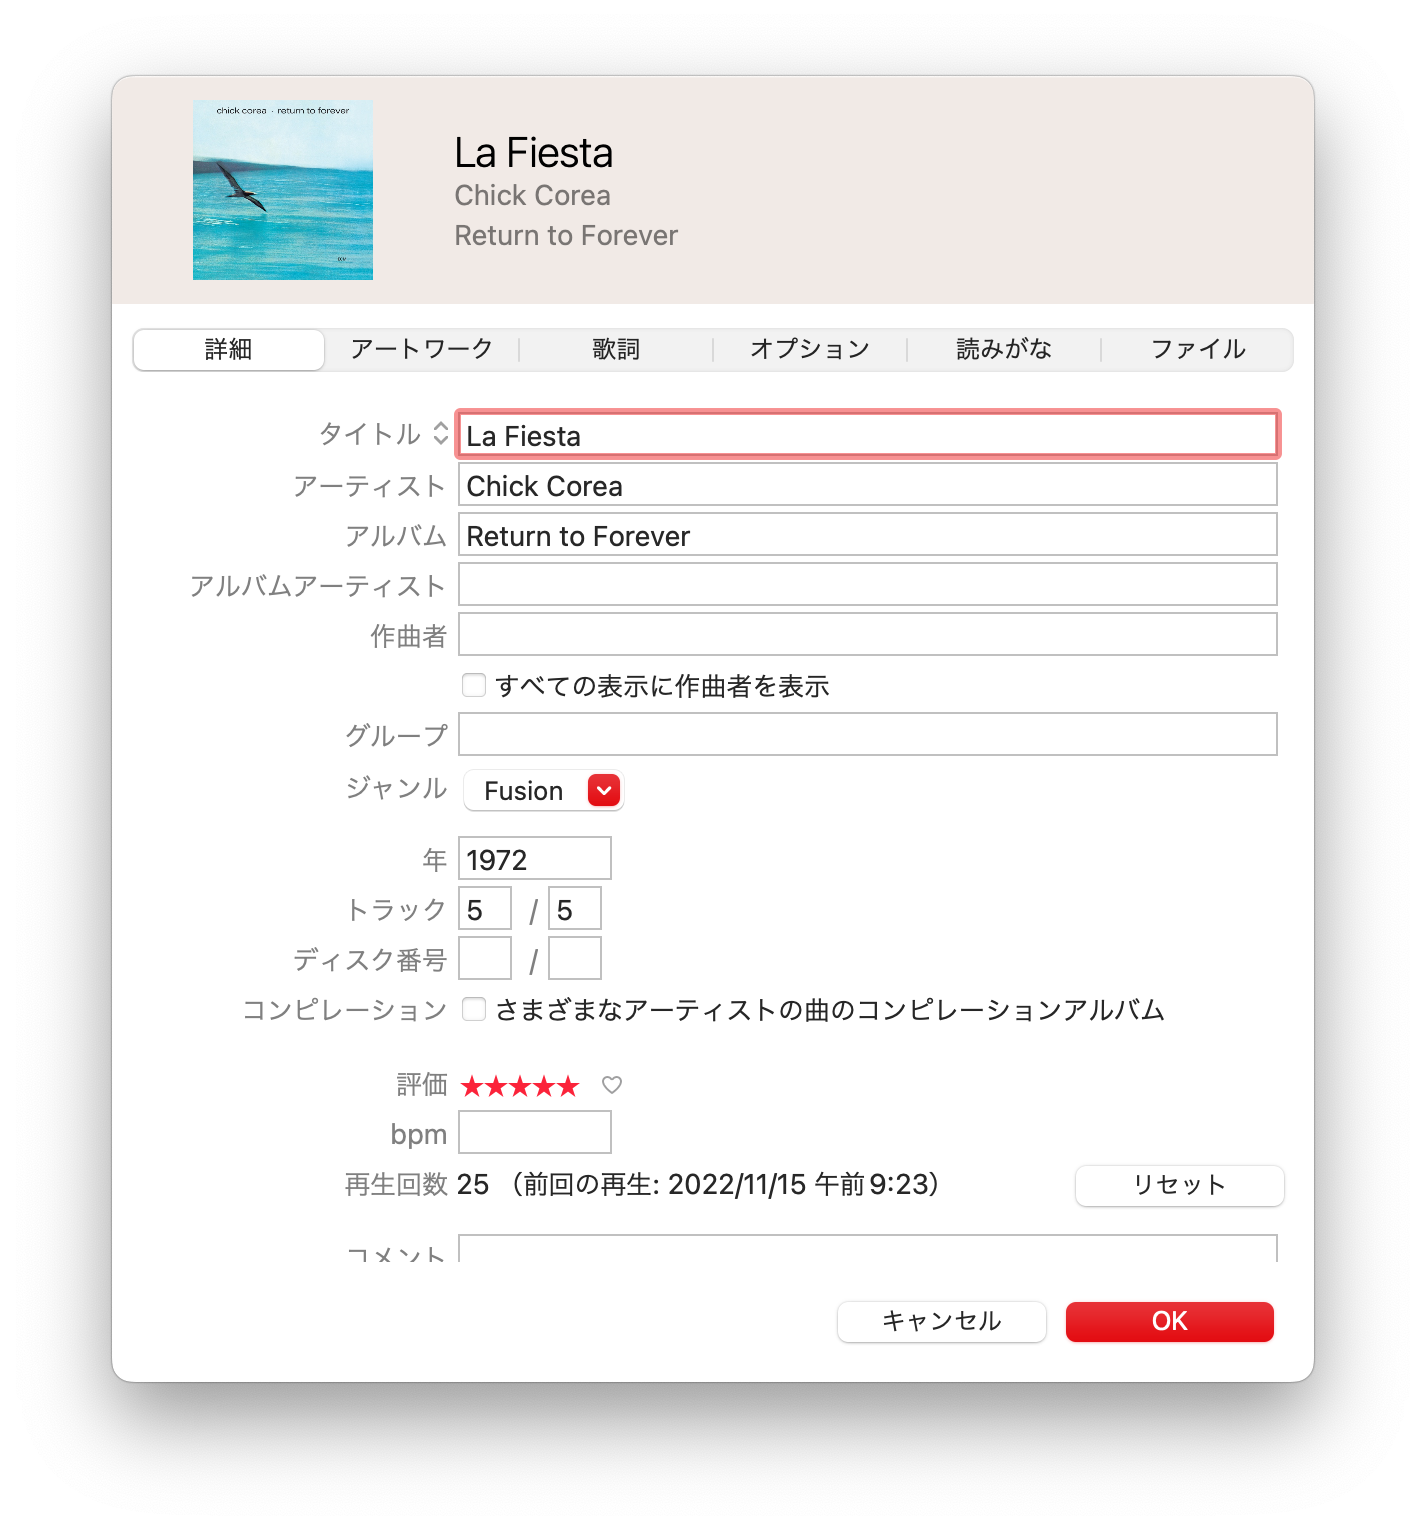The width and height of the screenshot is (1426, 1530).
Task: Go to the 読みがな tab
Action: tap(1004, 349)
